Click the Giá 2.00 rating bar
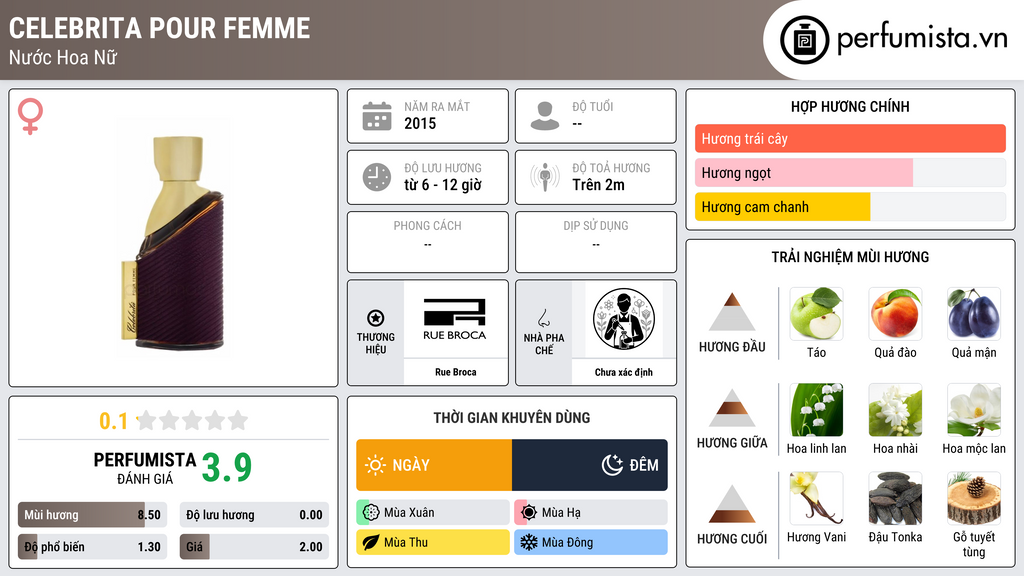 [254, 547]
